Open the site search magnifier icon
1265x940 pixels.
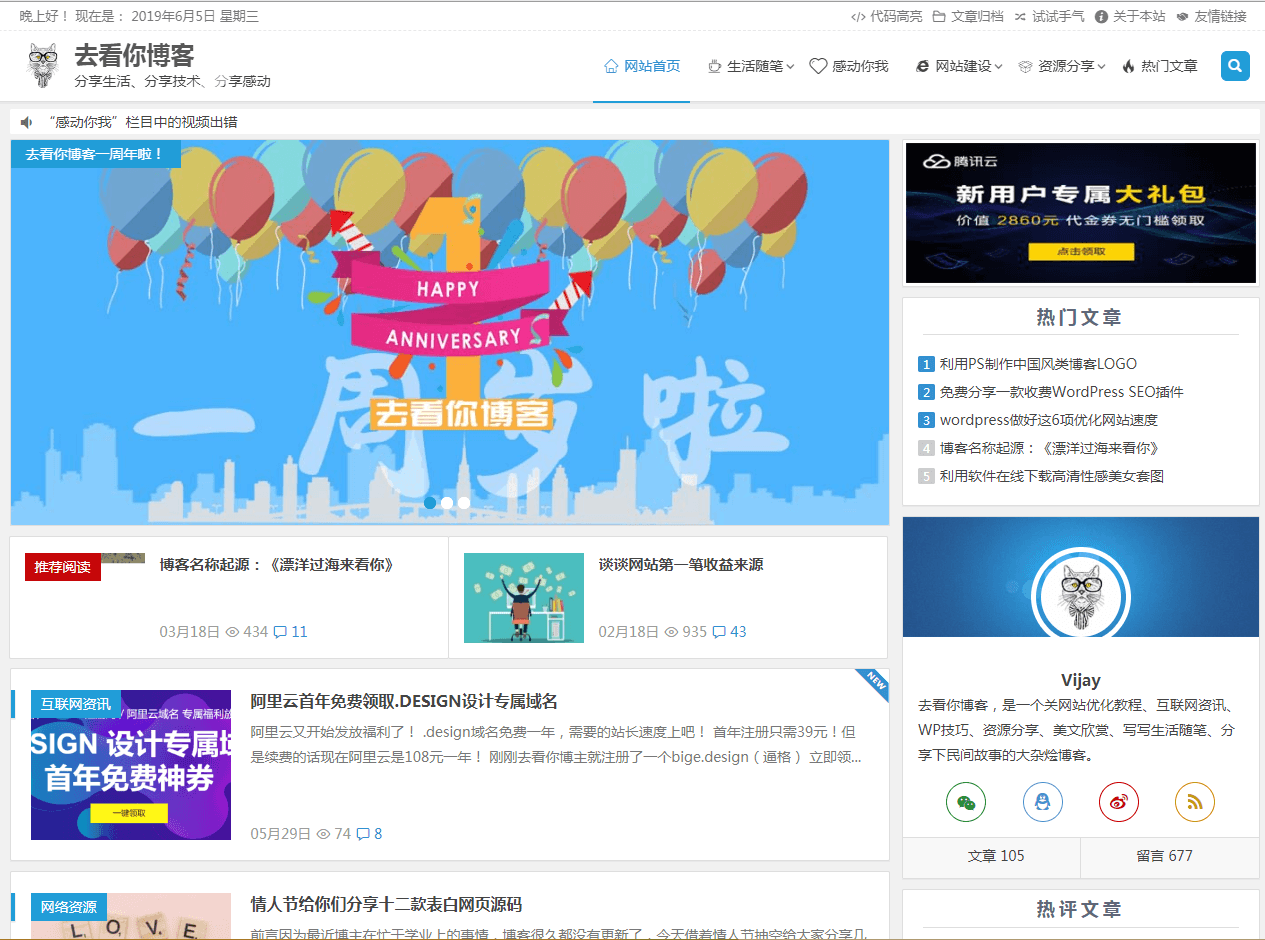pyautogui.click(x=1235, y=65)
